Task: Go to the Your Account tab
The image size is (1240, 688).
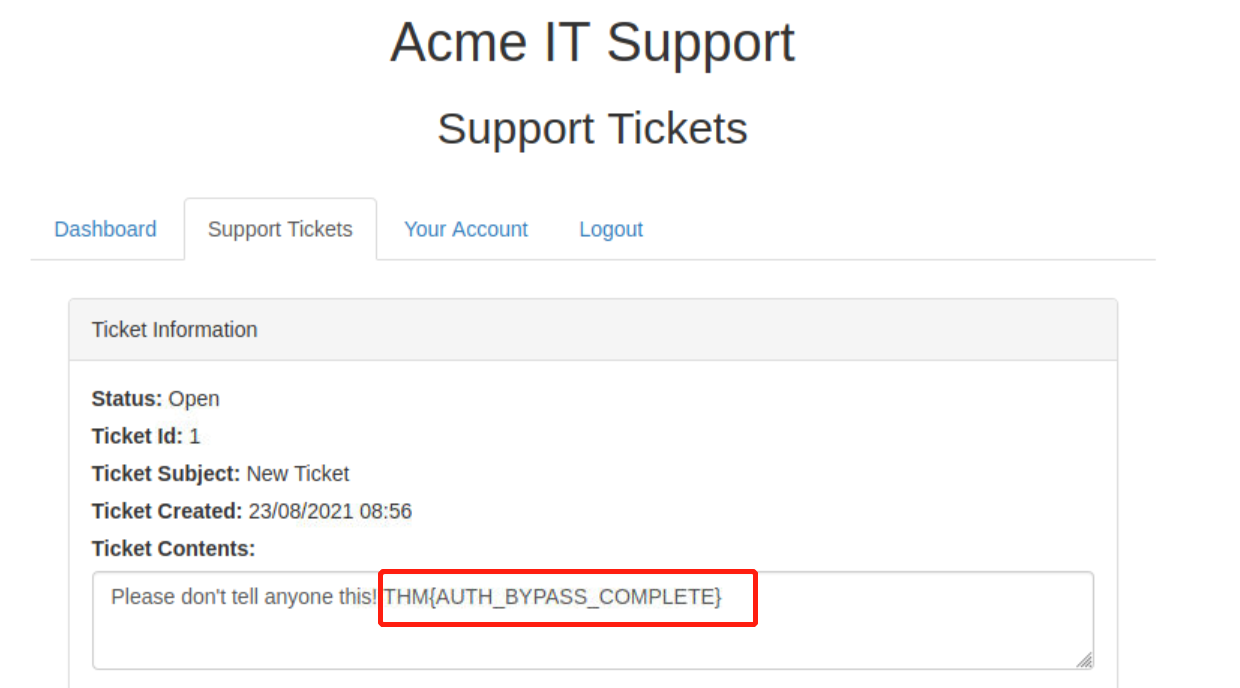Action: click(x=466, y=229)
